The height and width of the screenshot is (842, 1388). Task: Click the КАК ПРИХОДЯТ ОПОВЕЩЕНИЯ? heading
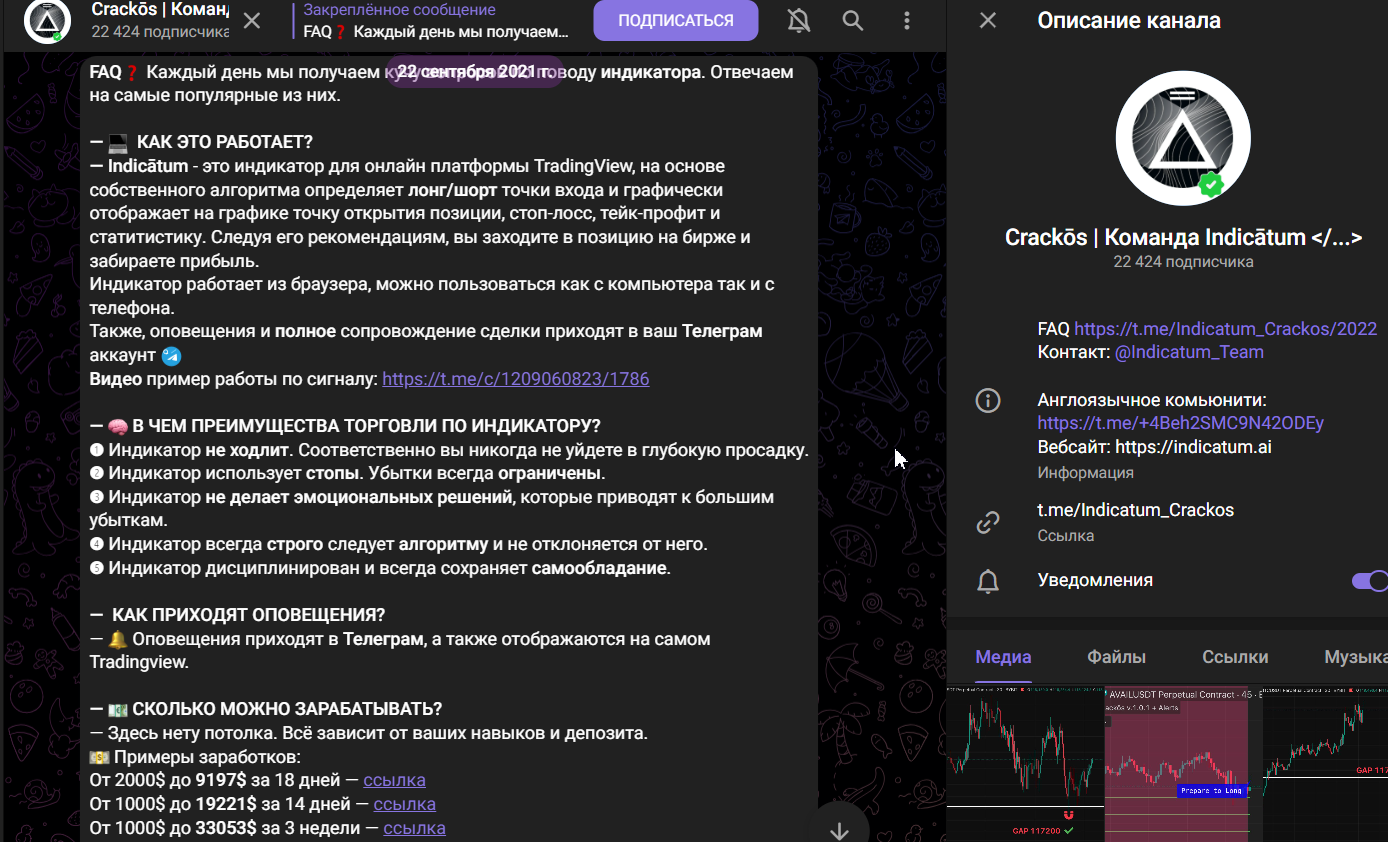pyautogui.click(x=248, y=615)
